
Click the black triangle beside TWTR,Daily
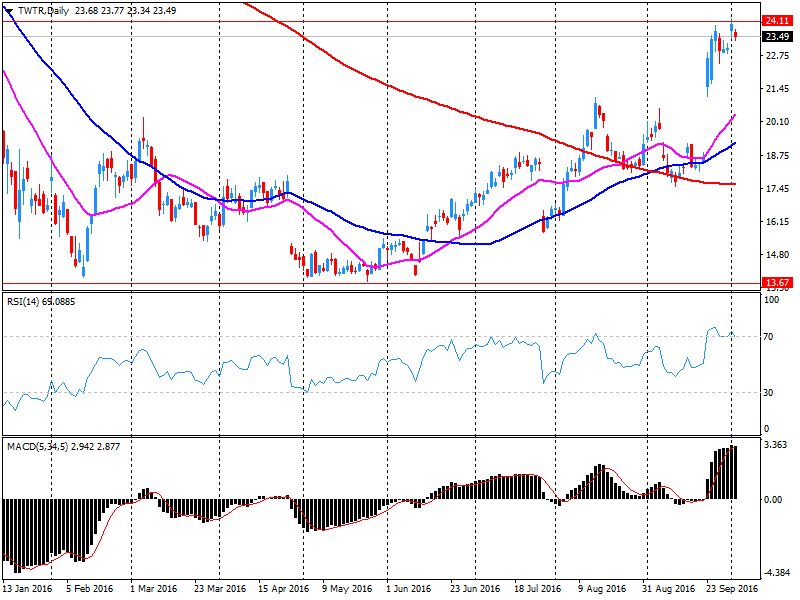click(x=9, y=12)
